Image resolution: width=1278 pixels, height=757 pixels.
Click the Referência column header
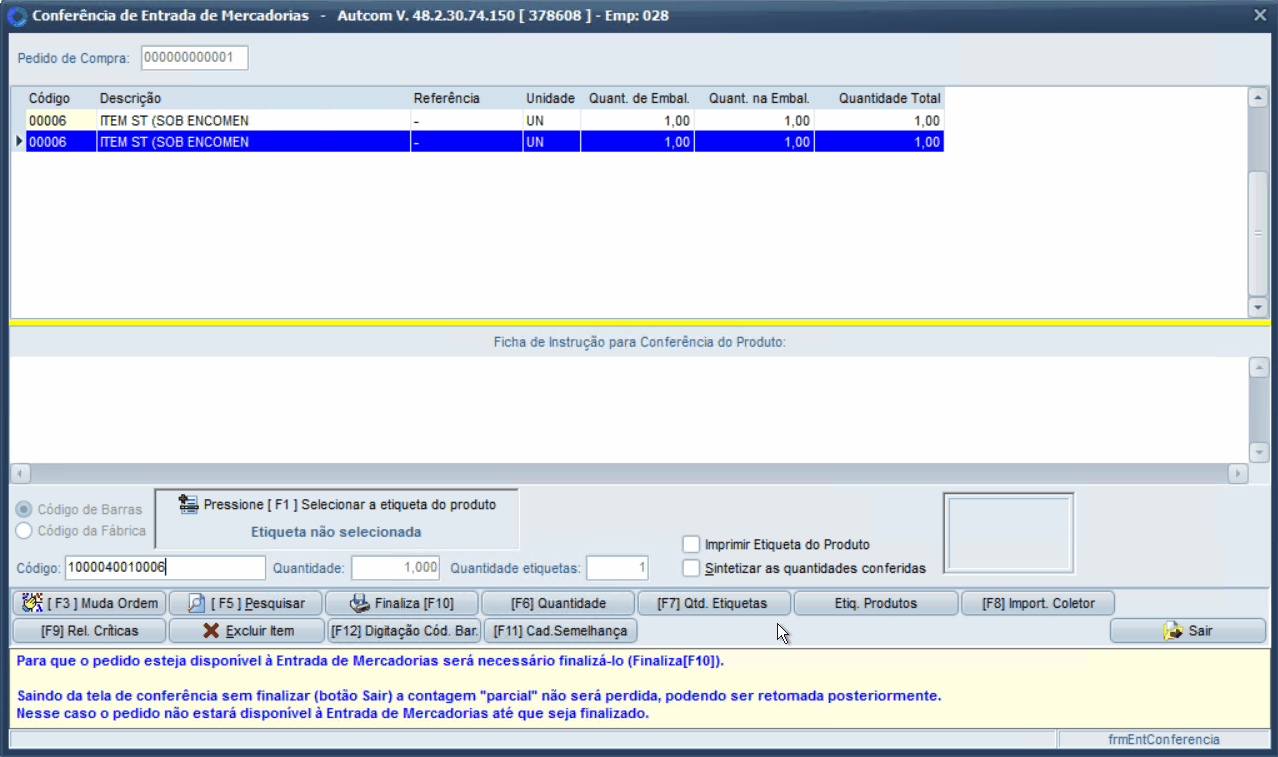pyautogui.click(x=466, y=98)
